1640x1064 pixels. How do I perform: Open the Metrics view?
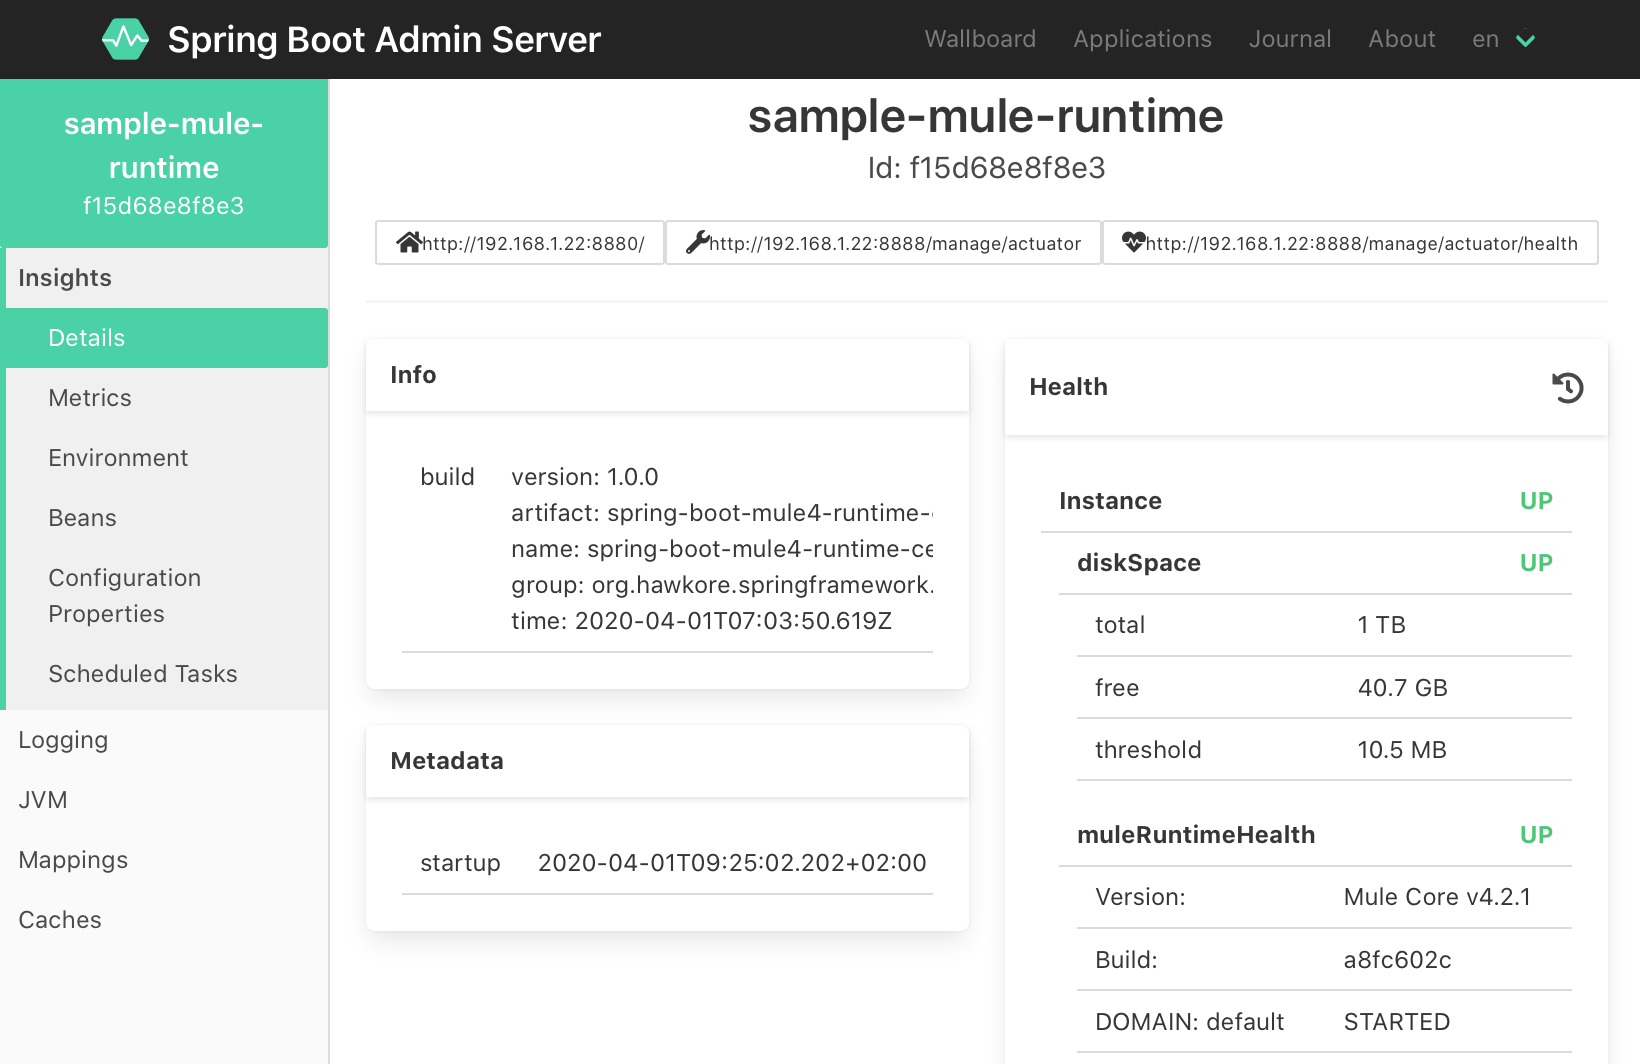(167, 398)
